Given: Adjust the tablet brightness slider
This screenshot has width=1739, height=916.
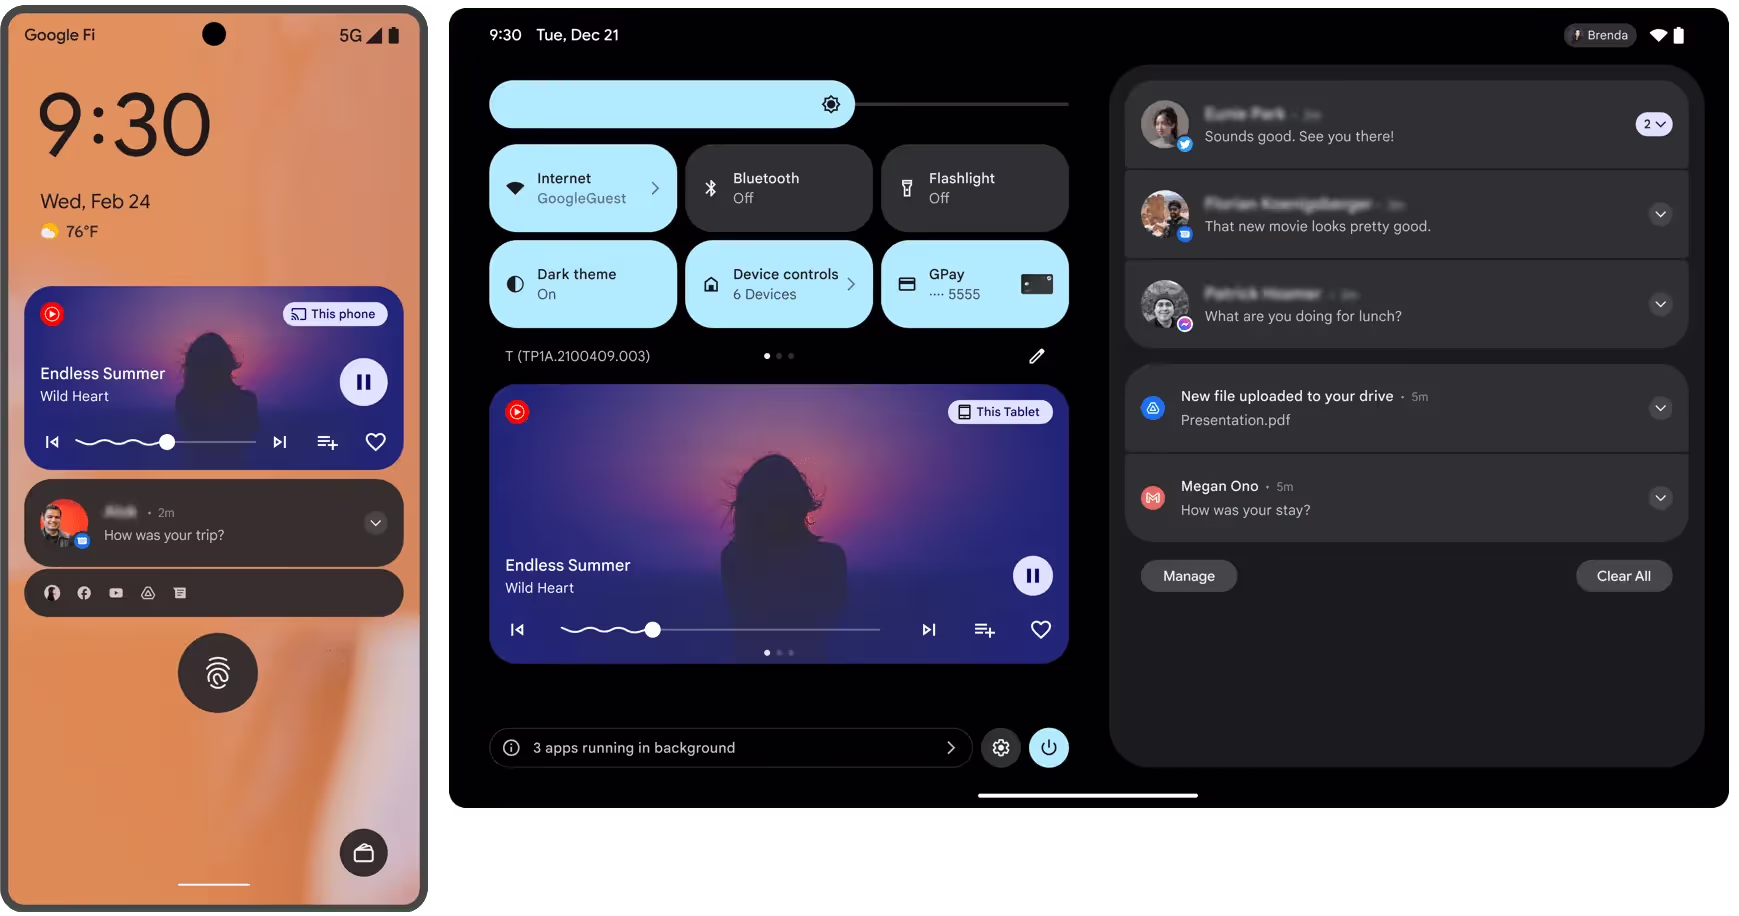Looking at the screenshot, I should (x=778, y=104).
